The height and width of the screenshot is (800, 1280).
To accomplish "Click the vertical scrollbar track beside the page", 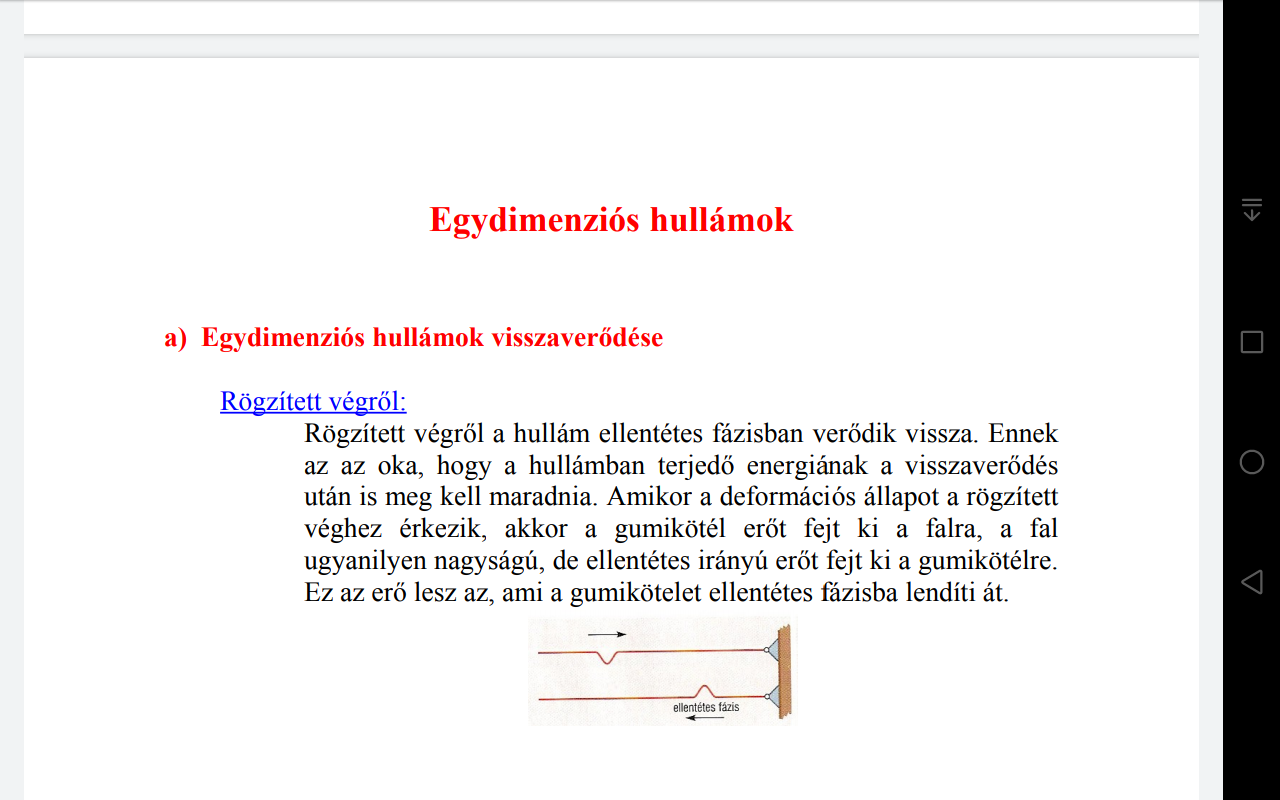I will [1210, 400].
